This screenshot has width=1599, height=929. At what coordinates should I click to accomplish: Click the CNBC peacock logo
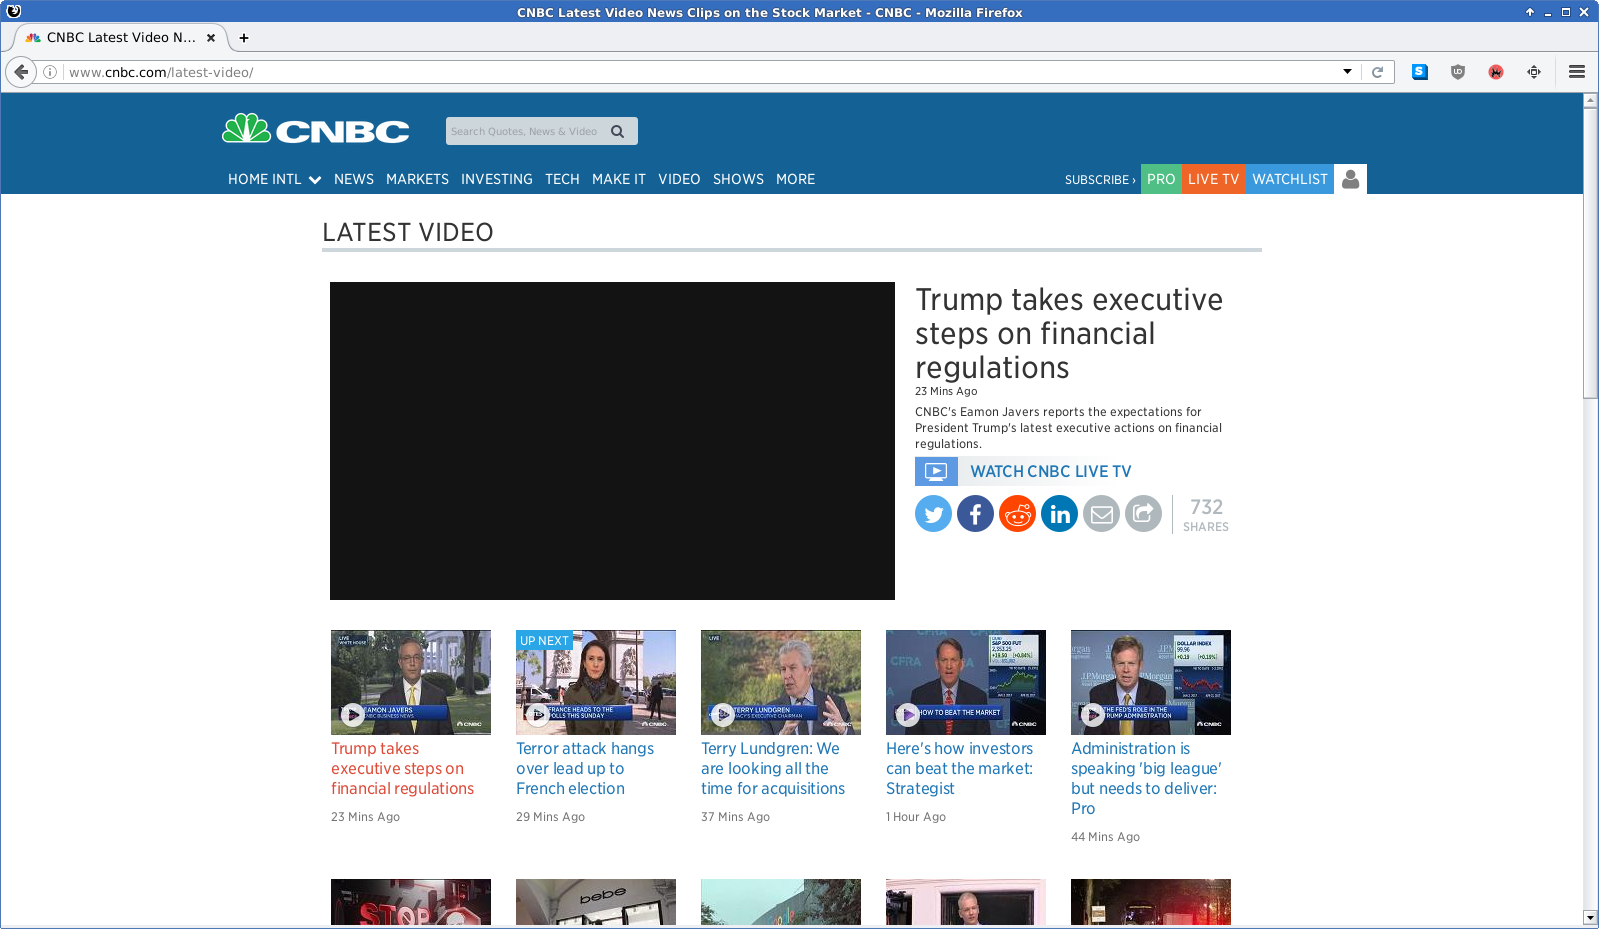[x=315, y=129]
